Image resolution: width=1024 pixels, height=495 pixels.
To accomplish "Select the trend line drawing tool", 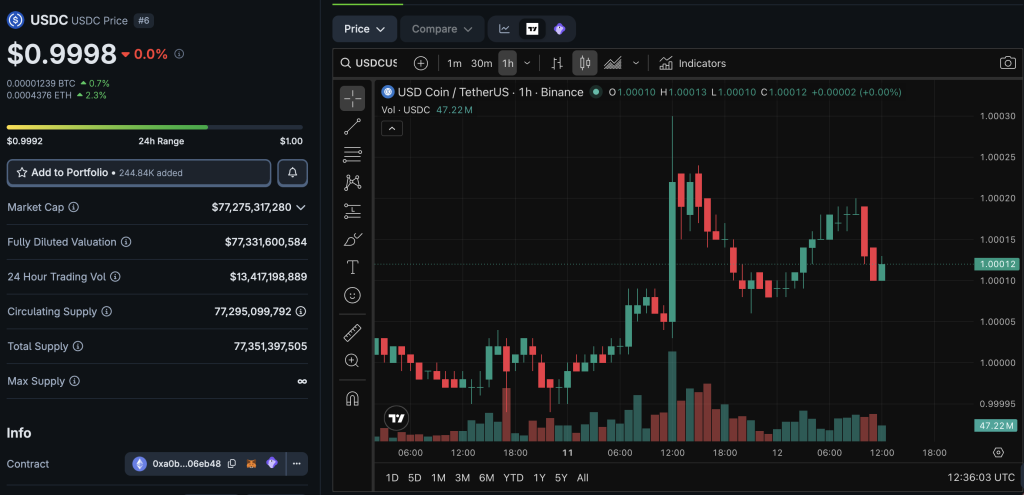I will coord(352,127).
